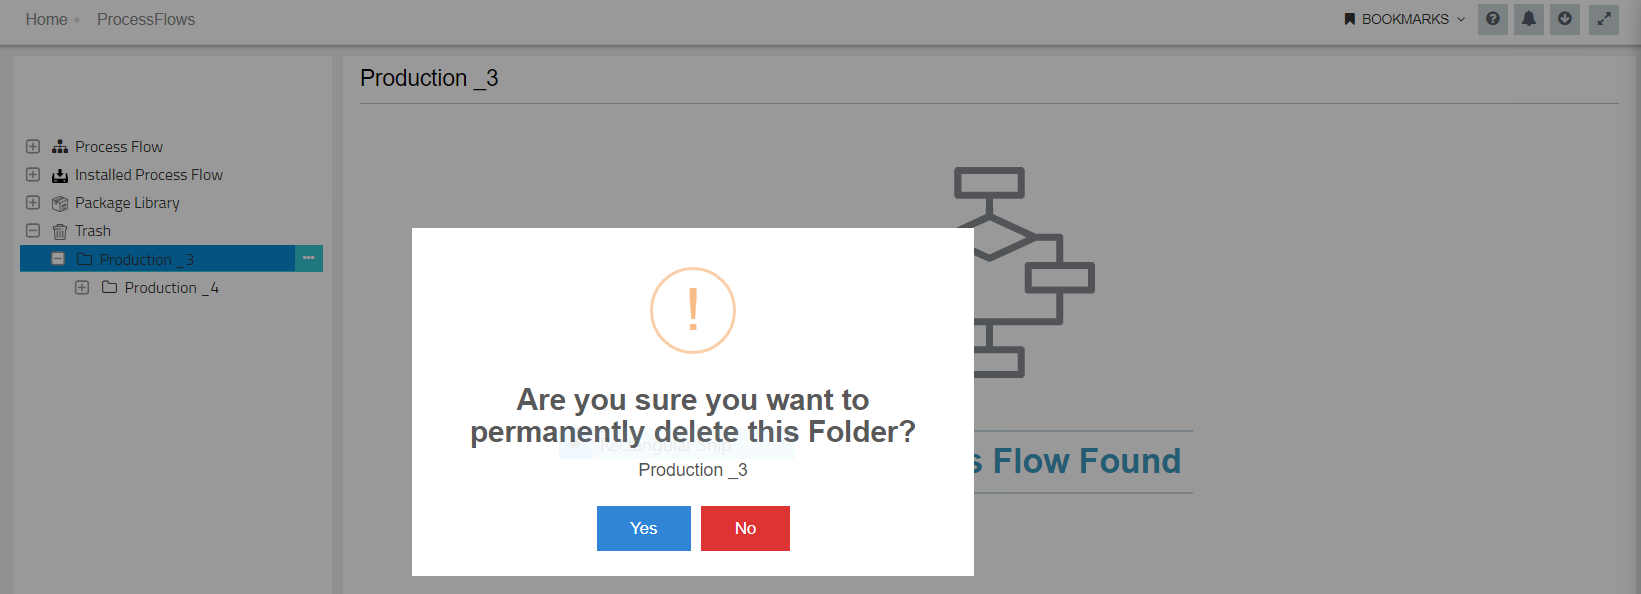This screenshot has width=1641, height=594.
Task: Collapse the Trash tree node
Action: point(33,230)
